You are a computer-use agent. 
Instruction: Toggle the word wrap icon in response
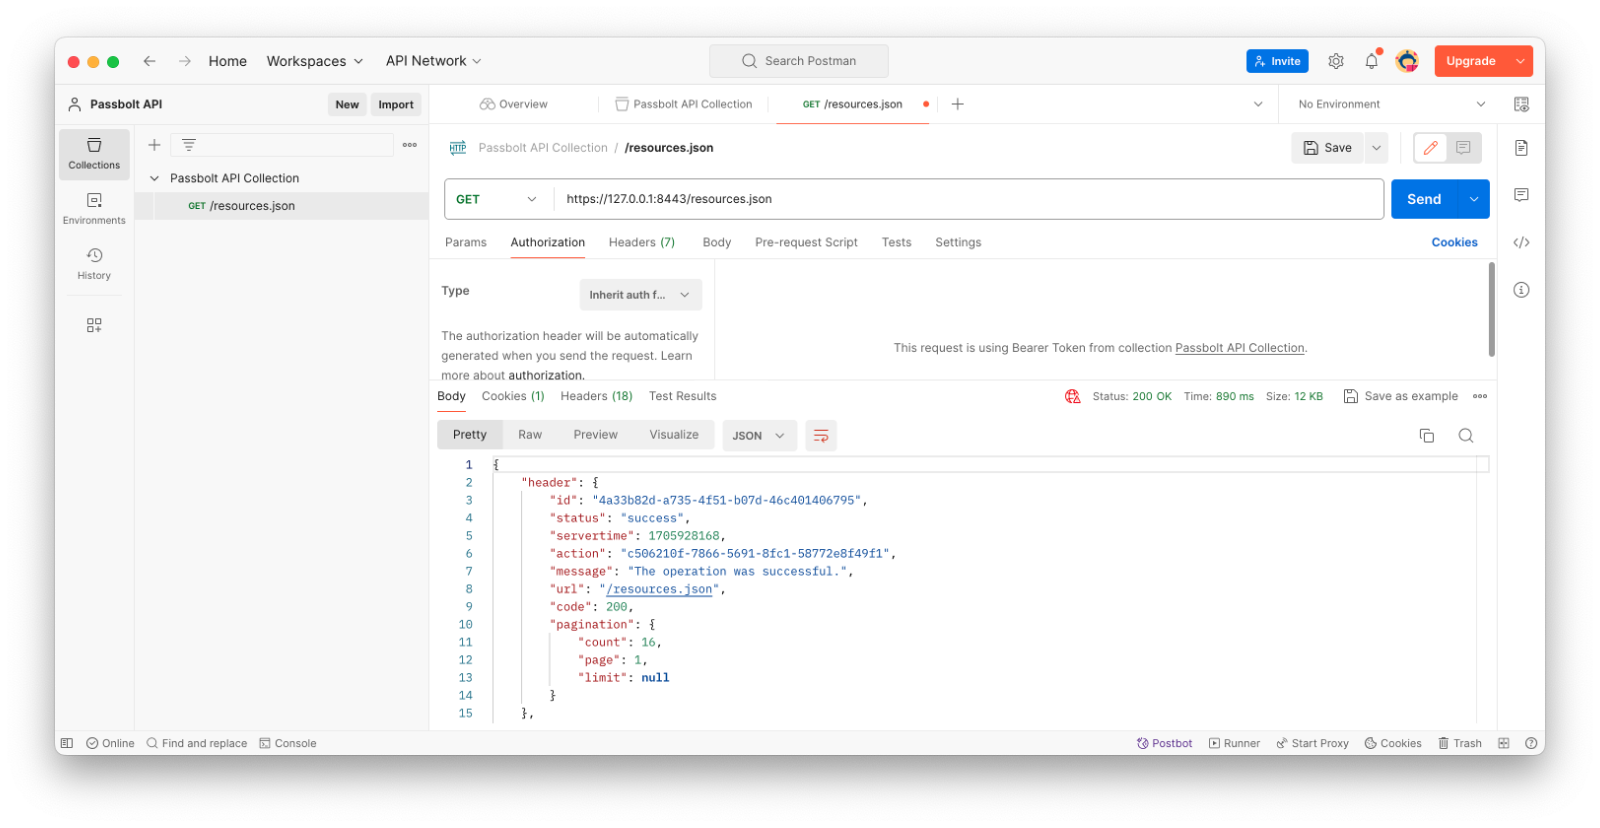point(821,435)
